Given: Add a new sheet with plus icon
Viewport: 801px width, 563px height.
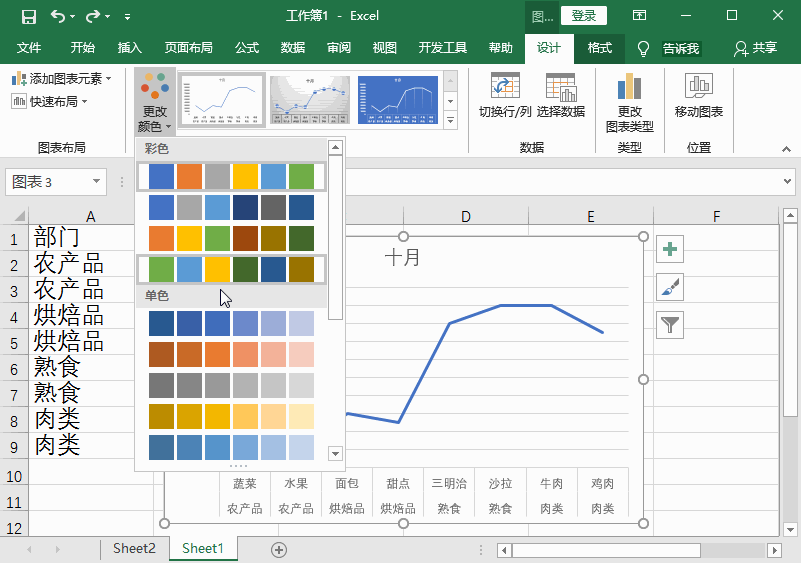Looking at the screenshot, I should click(278, 550).
